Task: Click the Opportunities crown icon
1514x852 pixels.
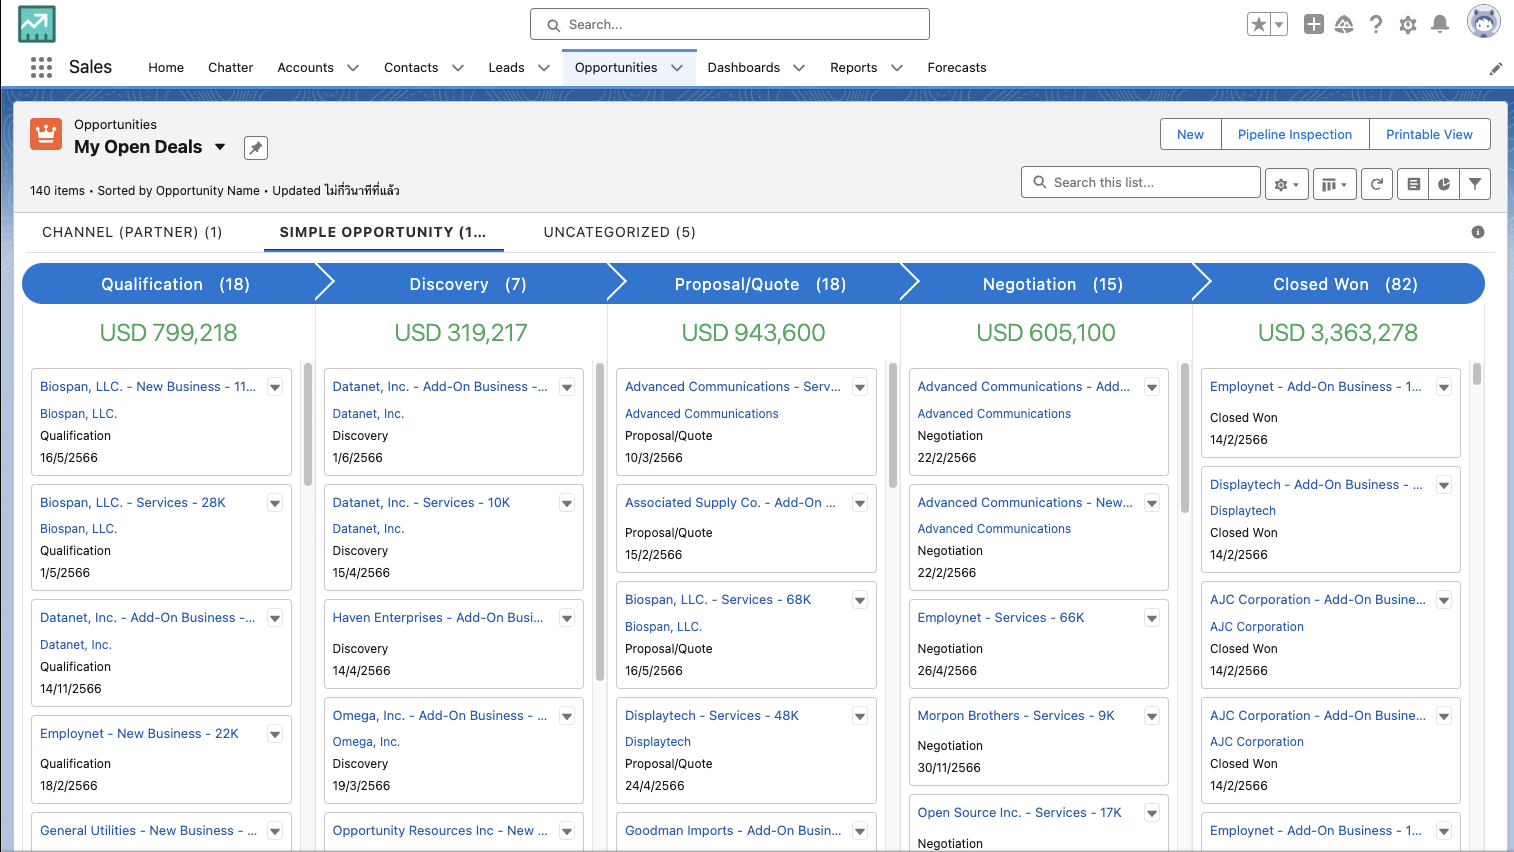Action: tap(46, 134)
